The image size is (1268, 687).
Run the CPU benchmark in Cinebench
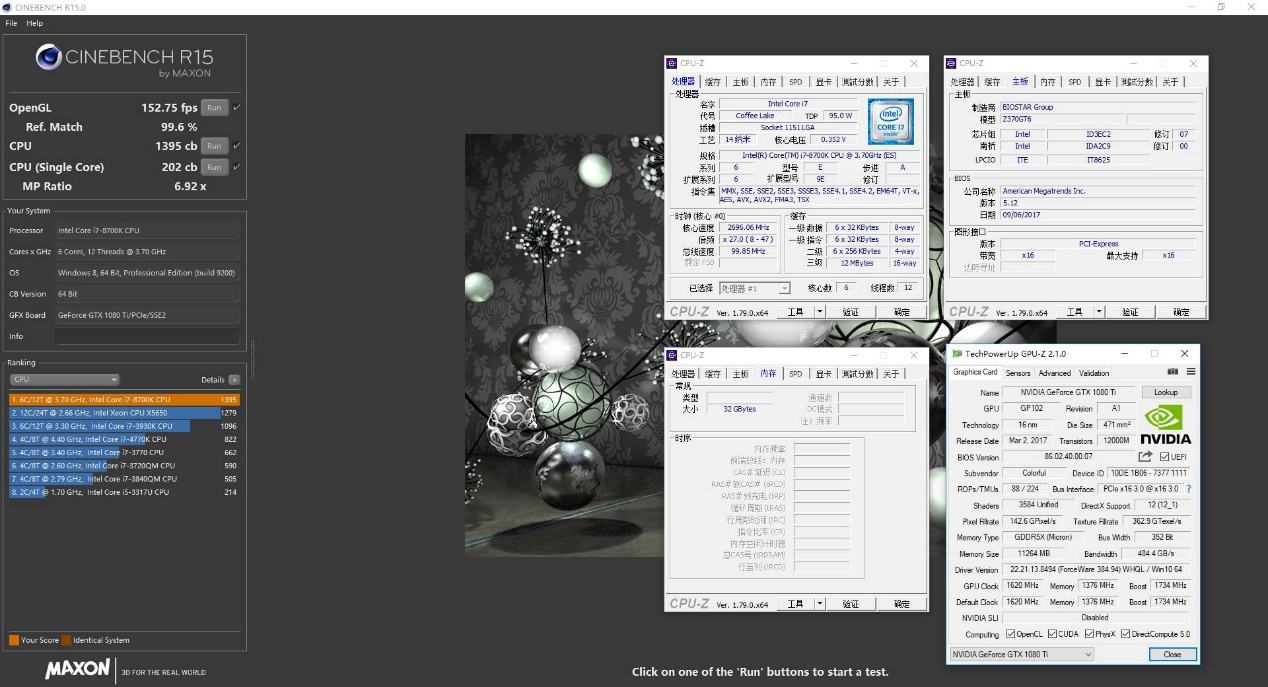click(213, 146)
